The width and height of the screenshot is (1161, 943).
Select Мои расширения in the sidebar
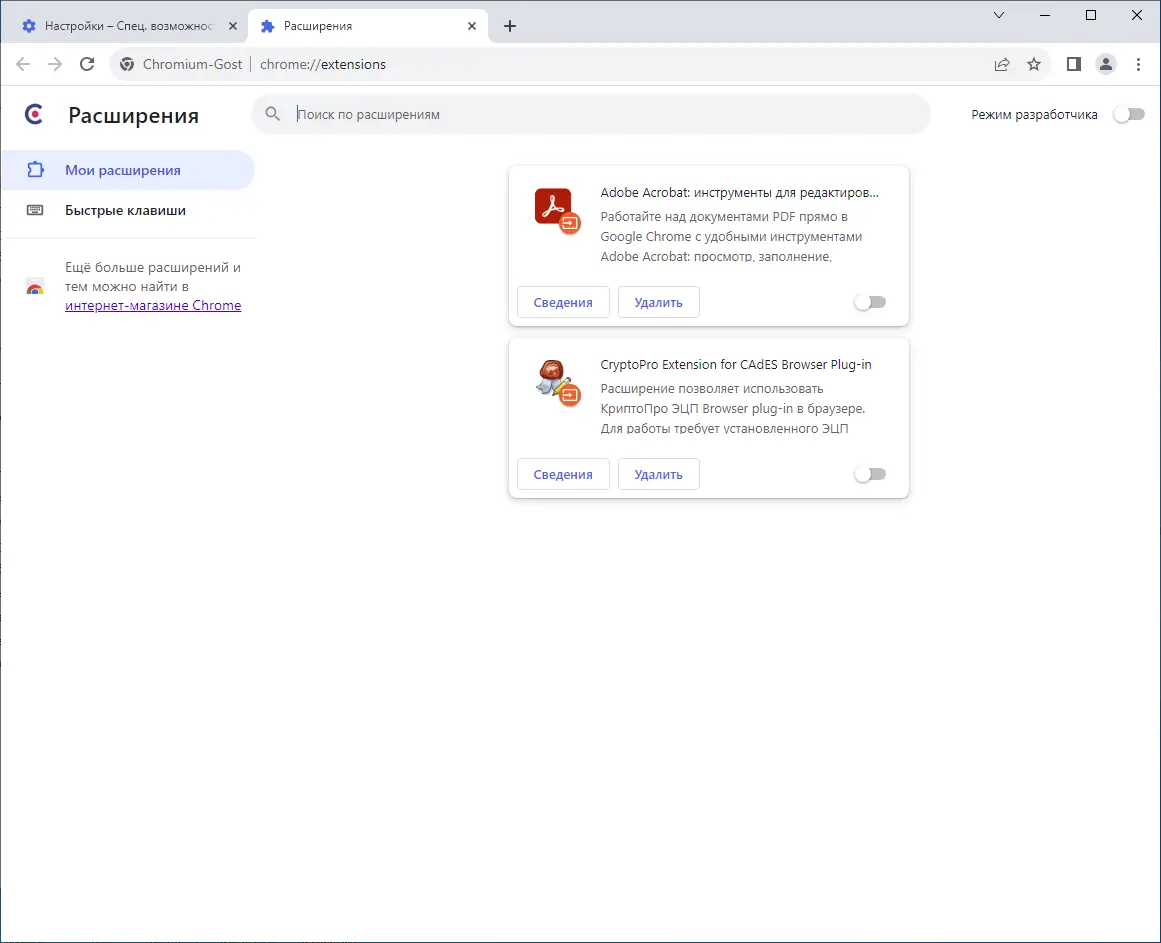pos(127,170)
